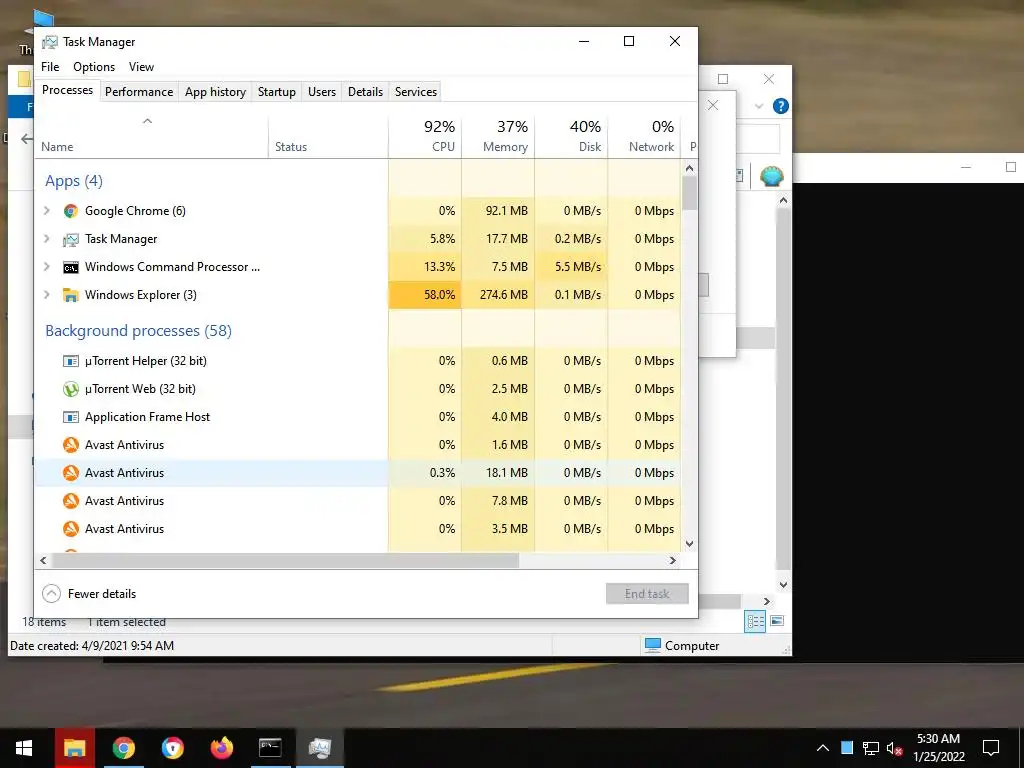Click the shield browser icon in the taskbar

coord(172,748)
